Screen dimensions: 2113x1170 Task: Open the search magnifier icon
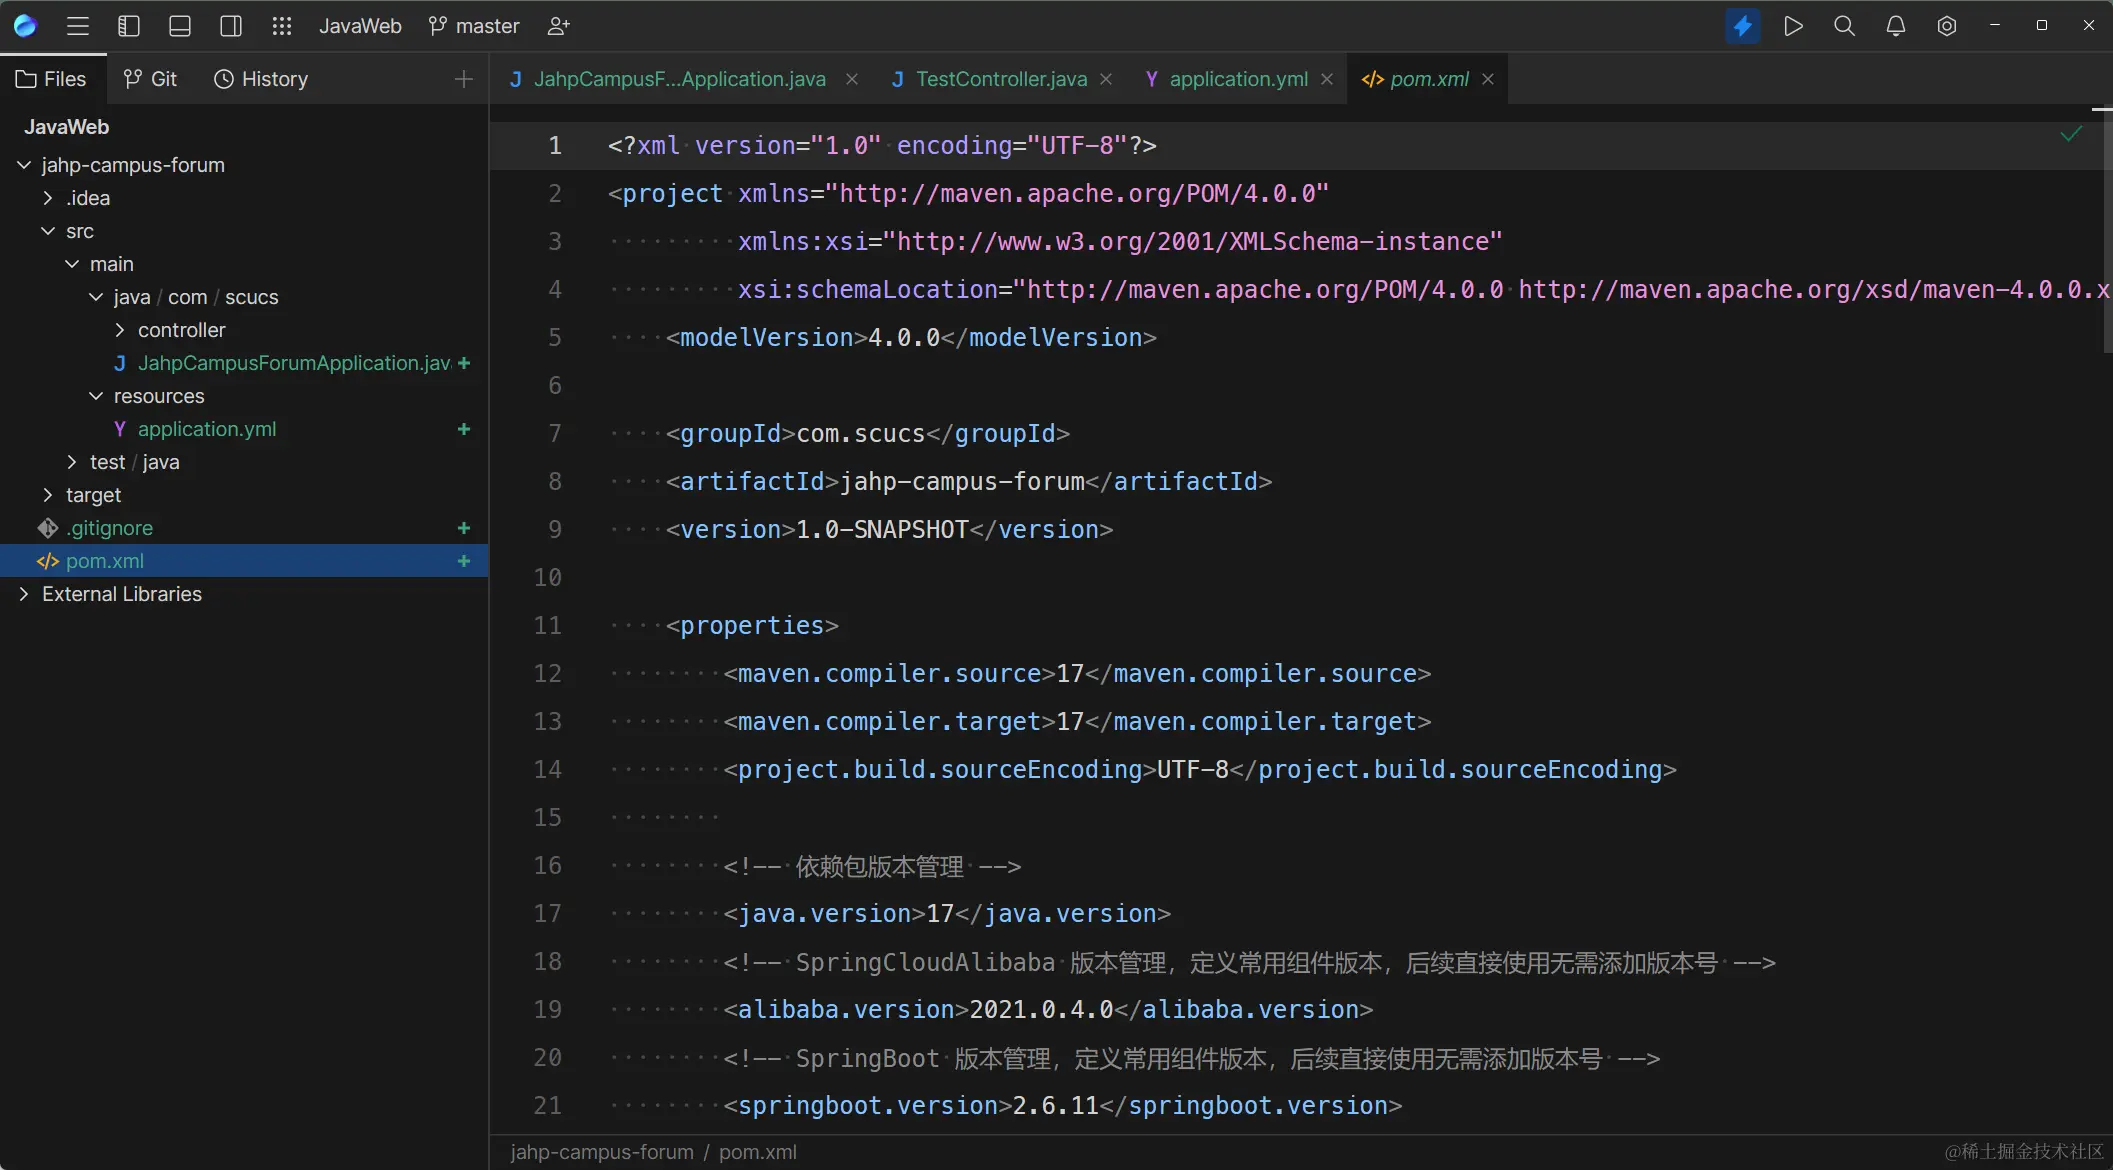click(x=1844, y=26)
